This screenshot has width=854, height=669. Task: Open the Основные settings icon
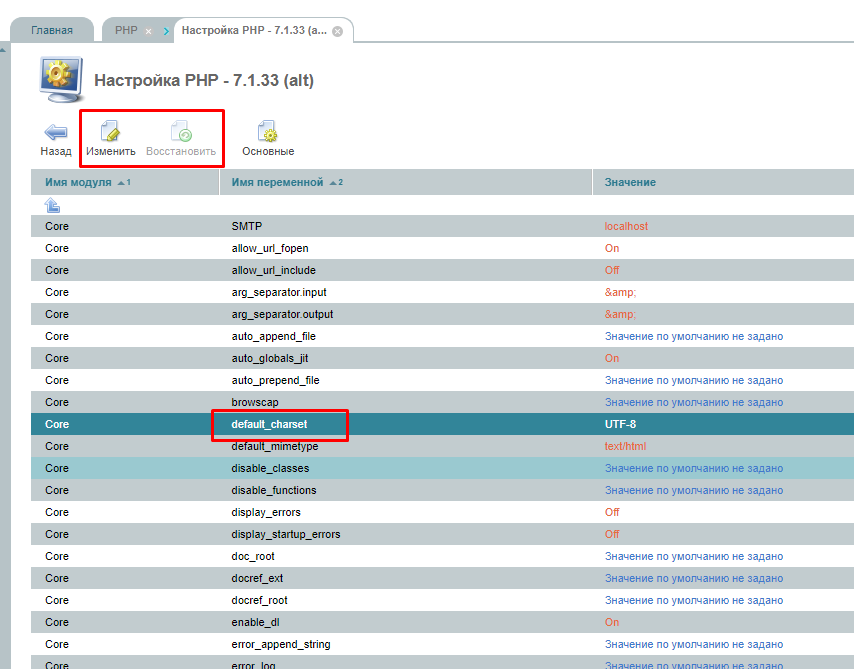coord(267,131)
